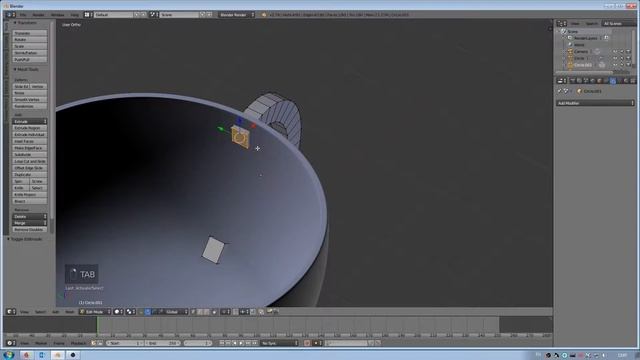
Task: Click jump to end frame button
Action: tap(255, 343)
